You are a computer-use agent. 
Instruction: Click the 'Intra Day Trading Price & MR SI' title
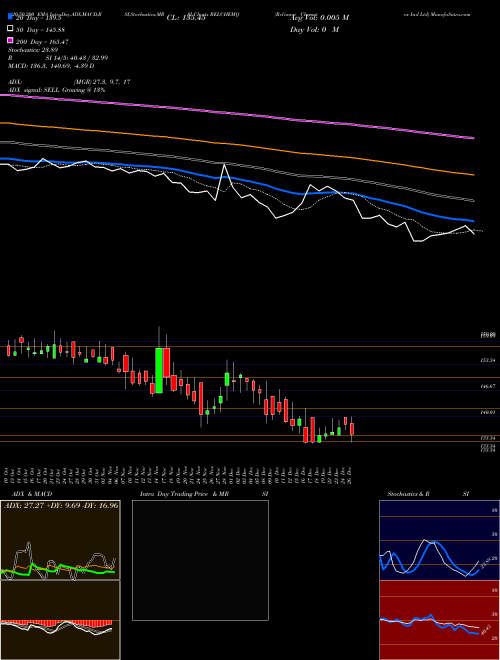204,494
